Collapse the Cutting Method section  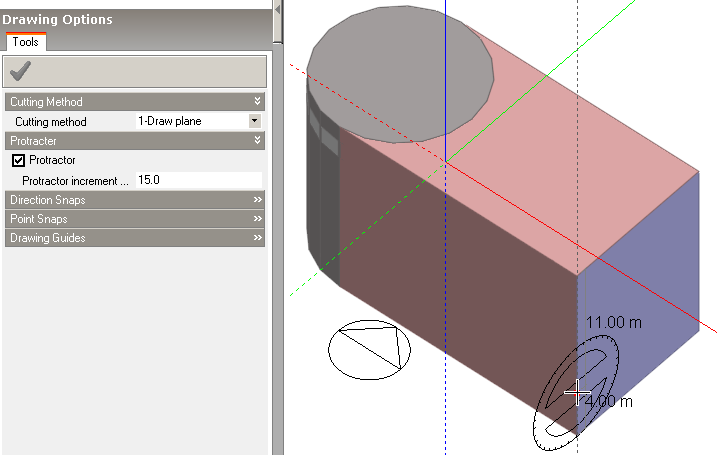[257, 102]
